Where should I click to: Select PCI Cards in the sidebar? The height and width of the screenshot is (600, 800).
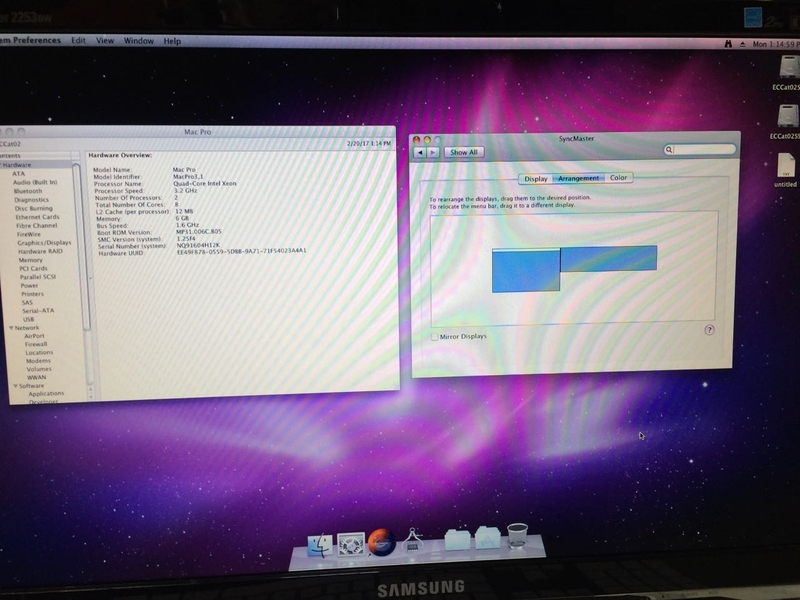(33, 268)
